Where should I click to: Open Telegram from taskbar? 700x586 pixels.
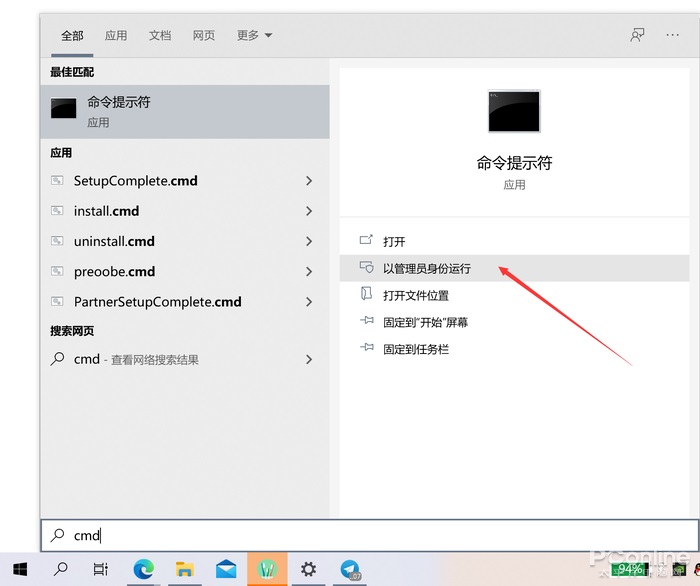pyautogui.click(x=350, y=570)
